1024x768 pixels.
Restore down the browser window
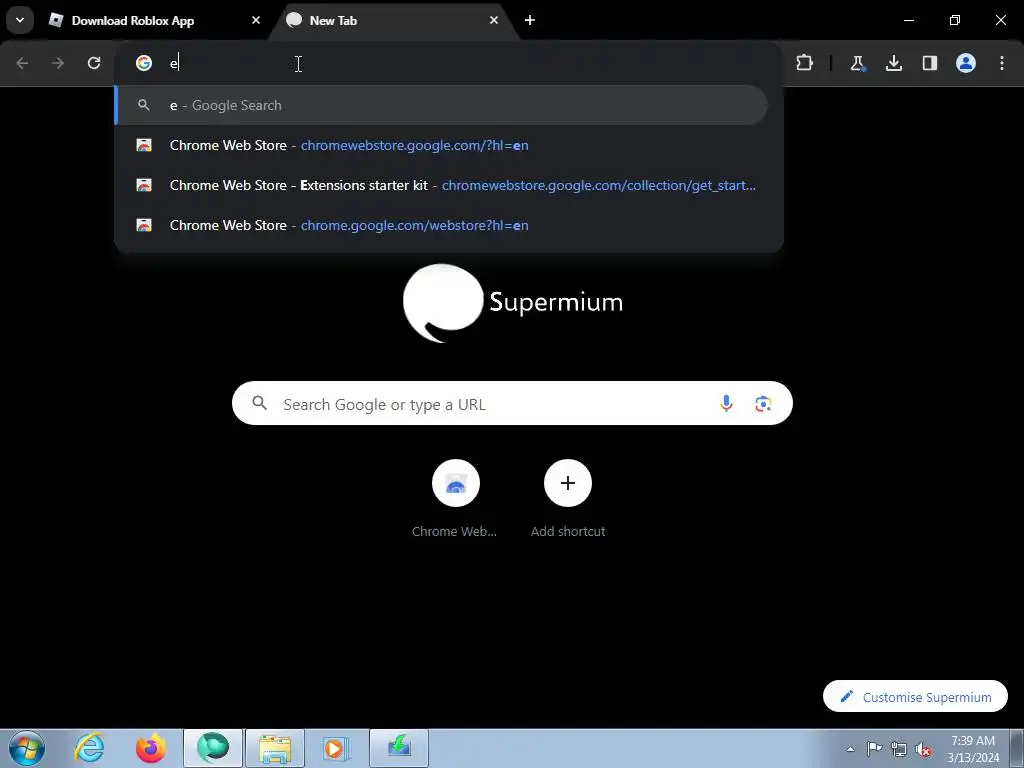pos(955,20)
